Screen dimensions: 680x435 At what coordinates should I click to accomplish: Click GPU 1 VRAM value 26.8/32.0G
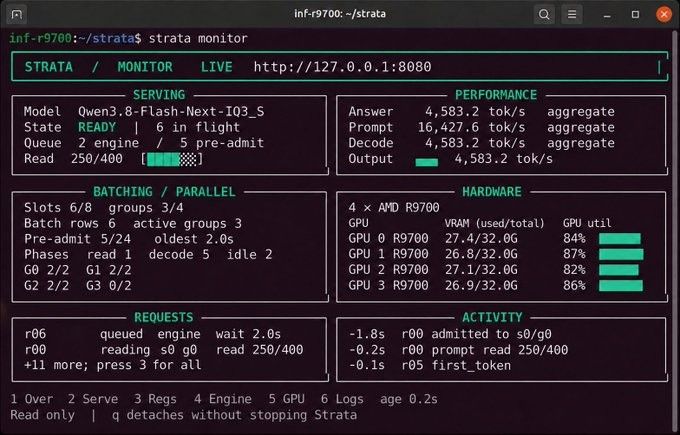pyautogui.click(x=481, y=254)
